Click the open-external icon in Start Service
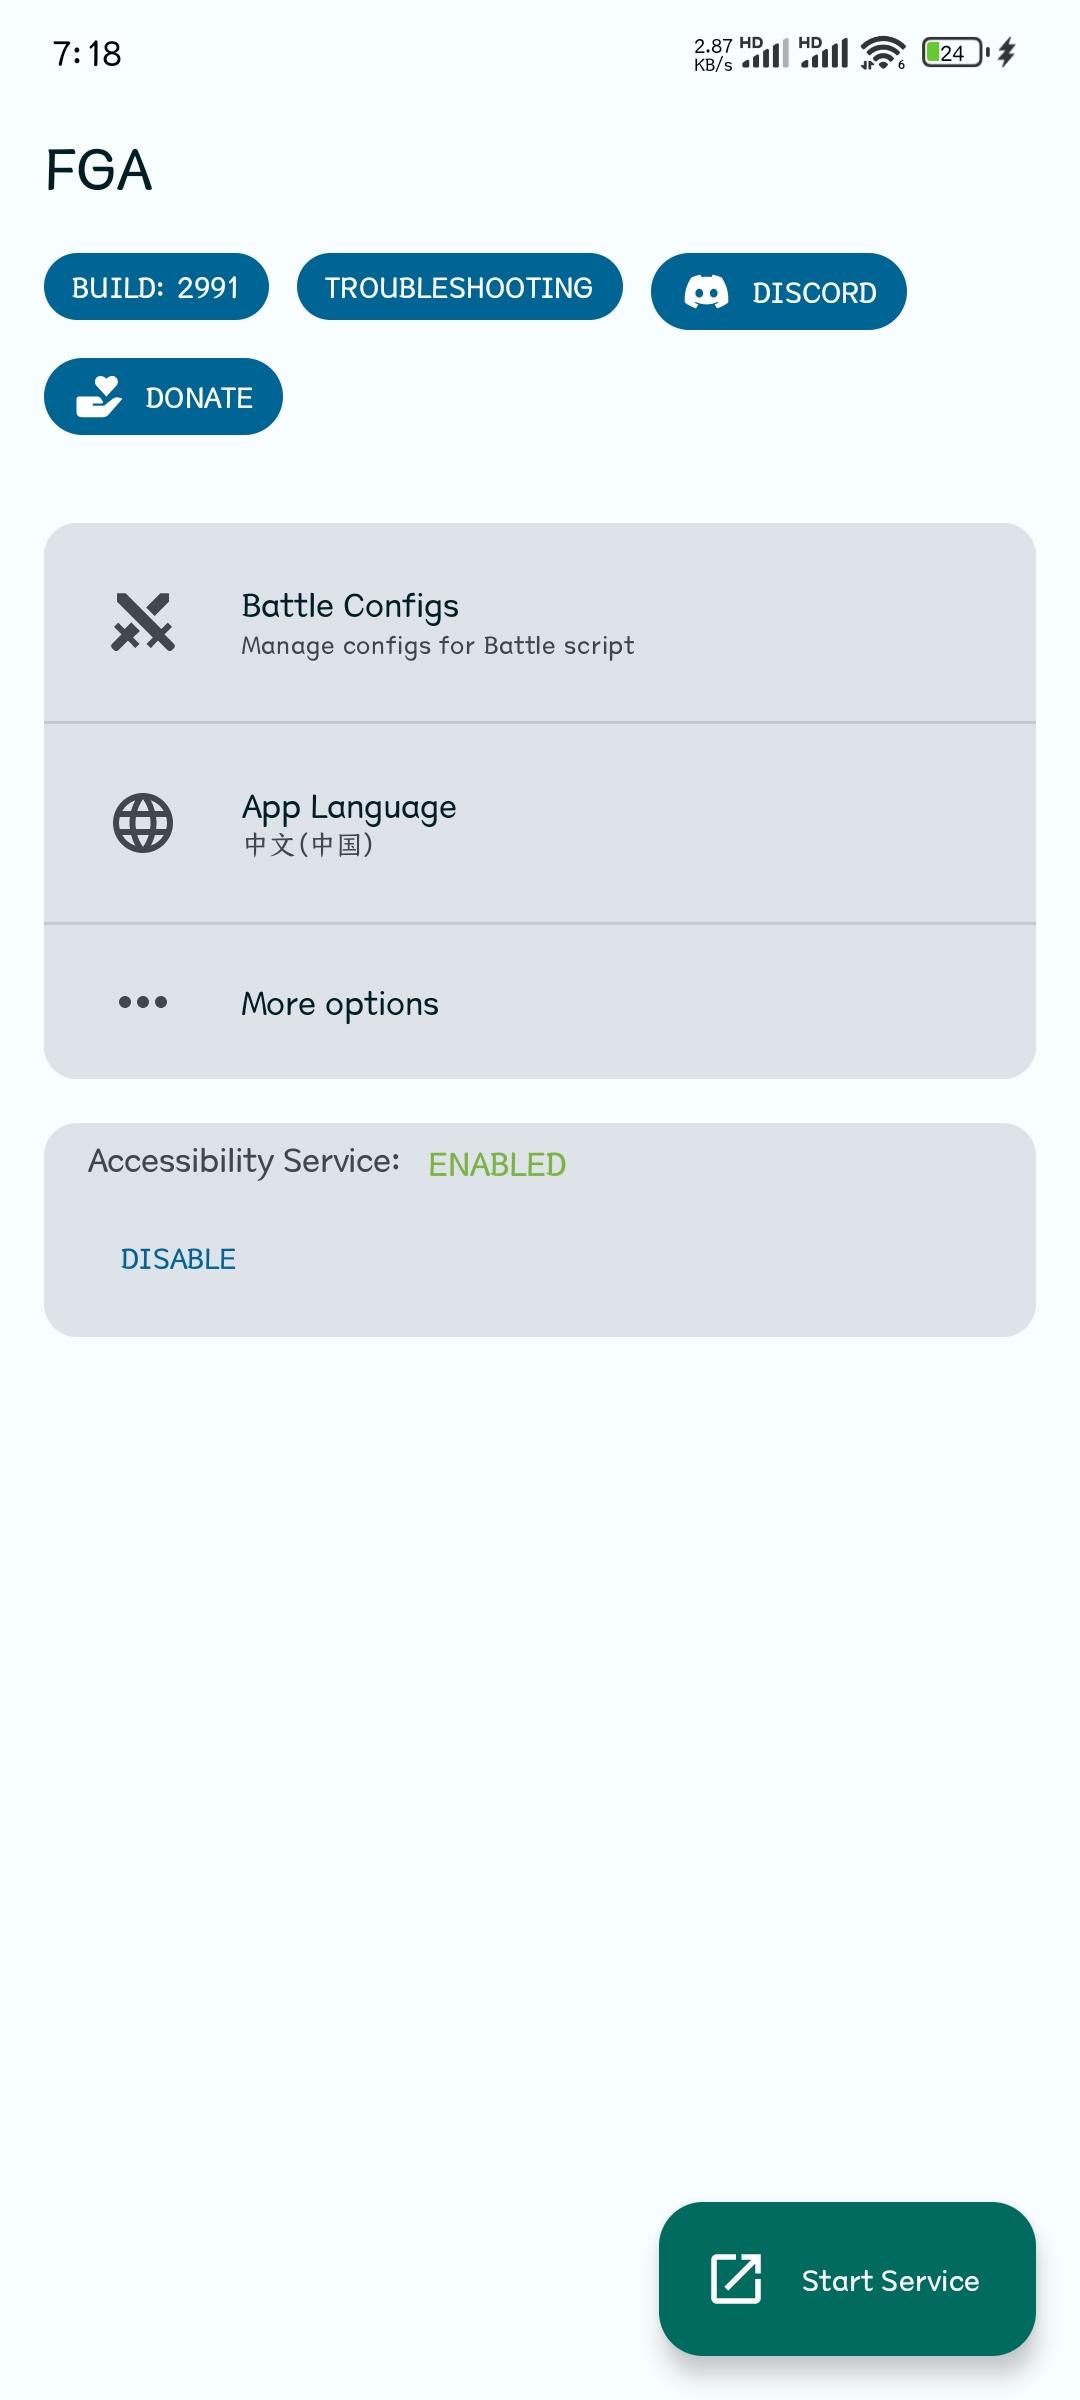Image resolution: width=1080 pixels, height=2400 pixels. click(736, 2279)
